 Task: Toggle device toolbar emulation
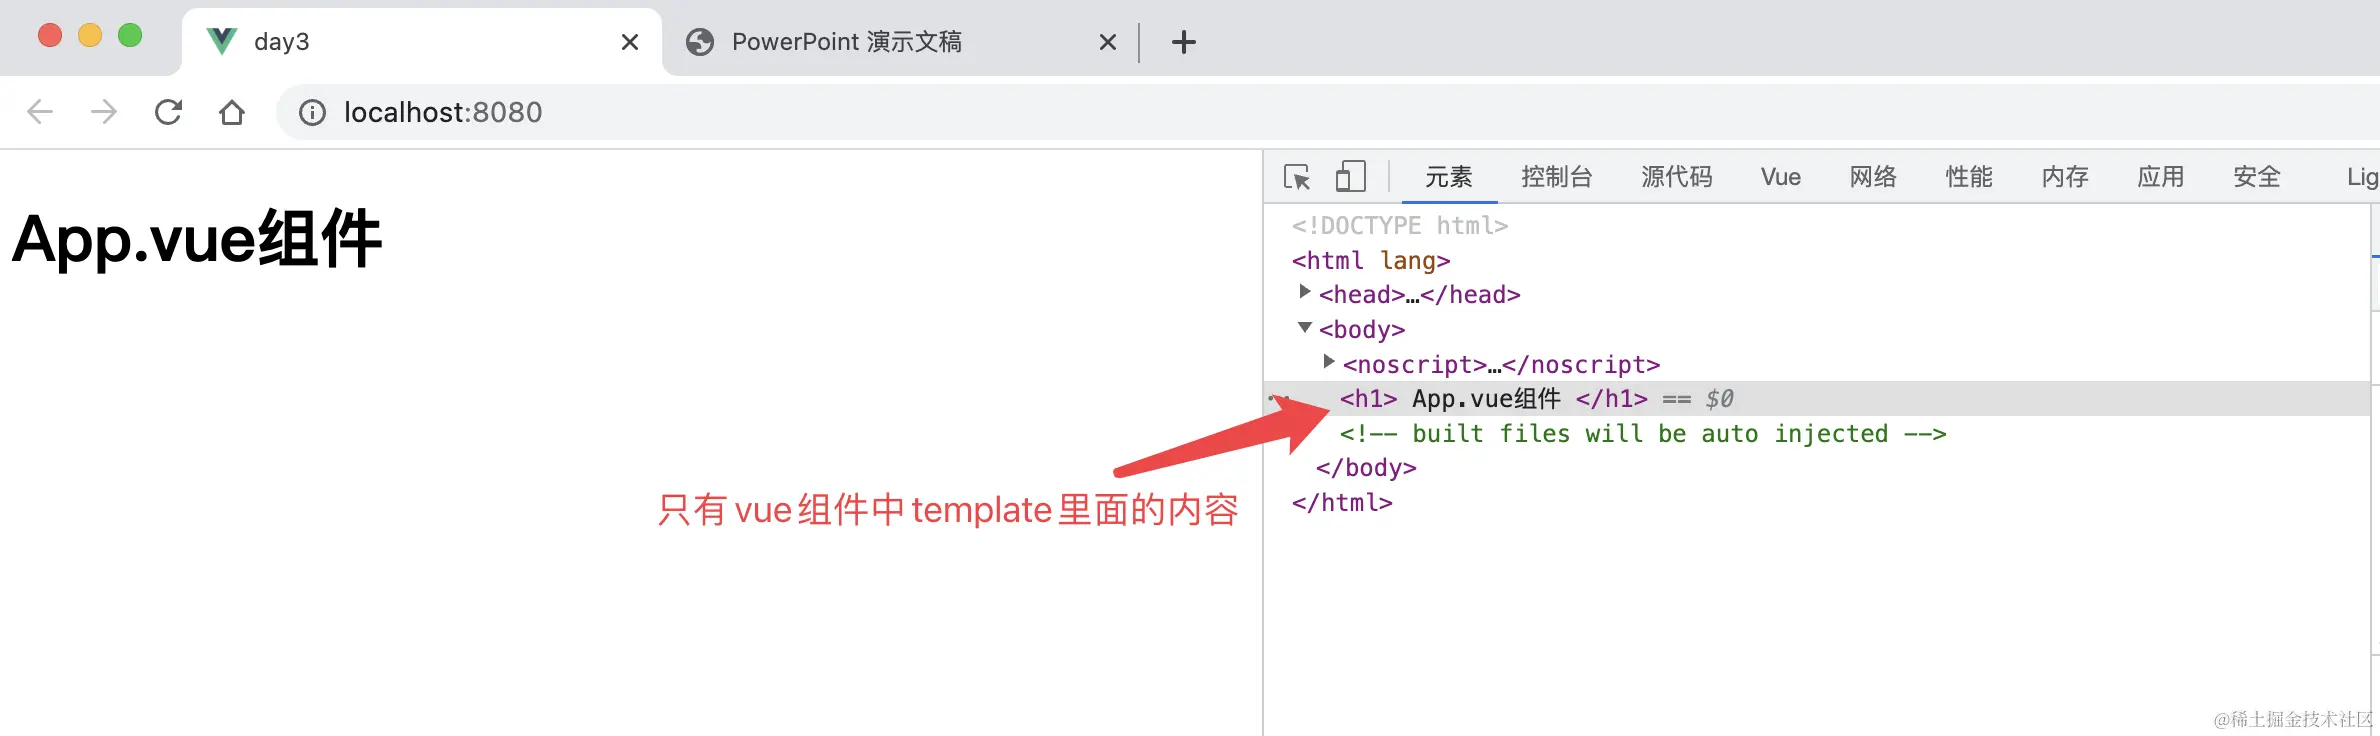pyautogui.click(x=1351, y=177)
